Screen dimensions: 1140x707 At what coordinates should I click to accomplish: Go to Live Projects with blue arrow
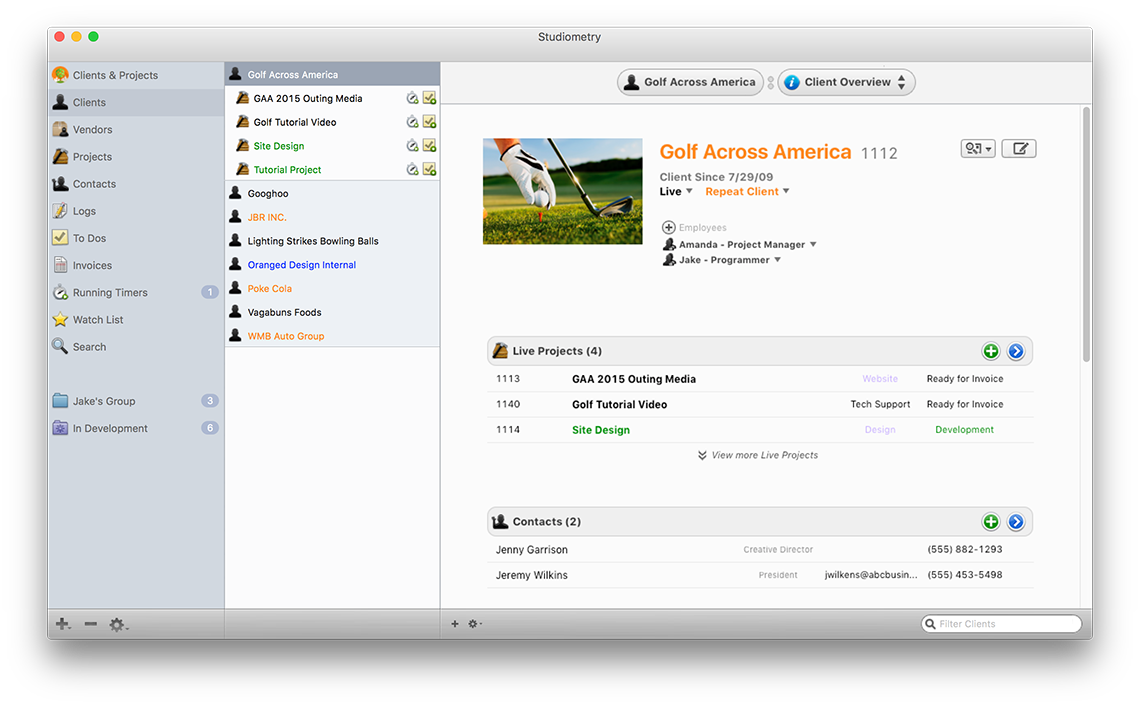(1016, 351)
